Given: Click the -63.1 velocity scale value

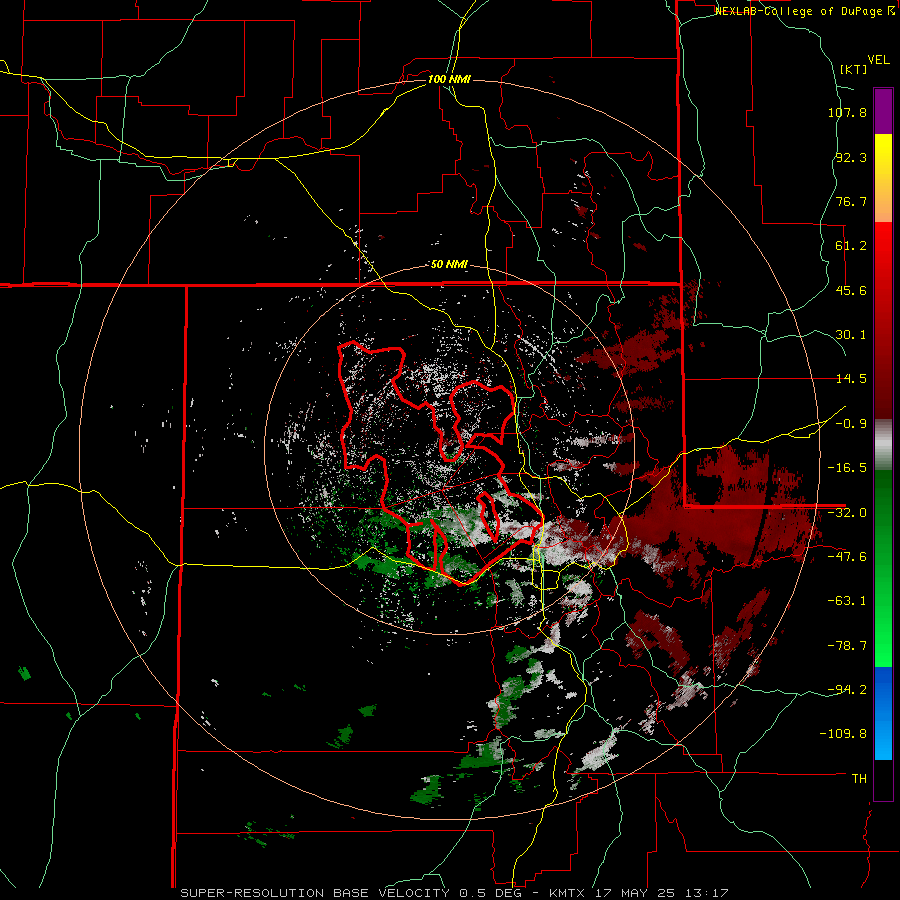Looking at the screenshot, I should pyautogui.click(x=847, y=601).
